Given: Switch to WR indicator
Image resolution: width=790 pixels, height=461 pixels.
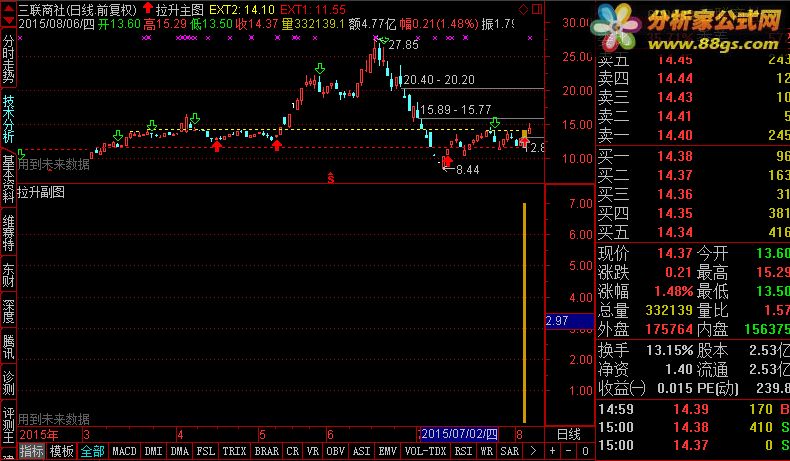Looking at the screenshot, I should [487, 451].
